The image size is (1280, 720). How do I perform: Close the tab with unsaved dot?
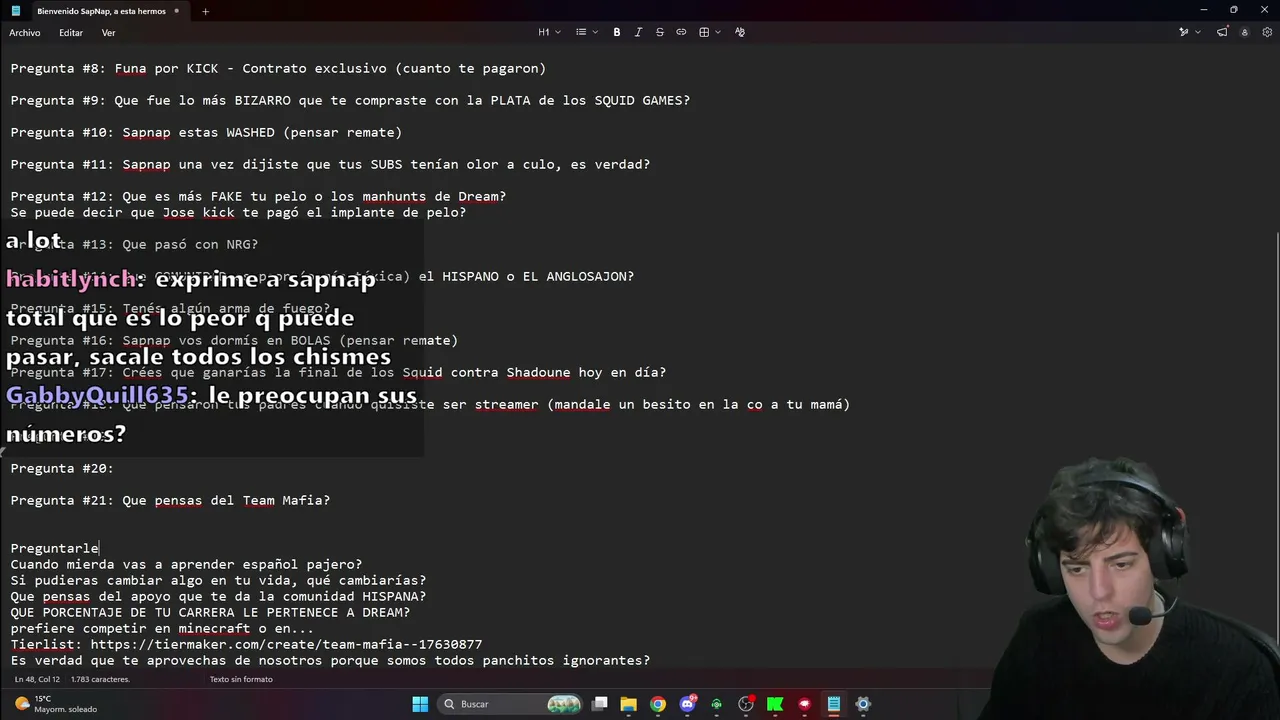pyautogui.click(x=177, y=11)
